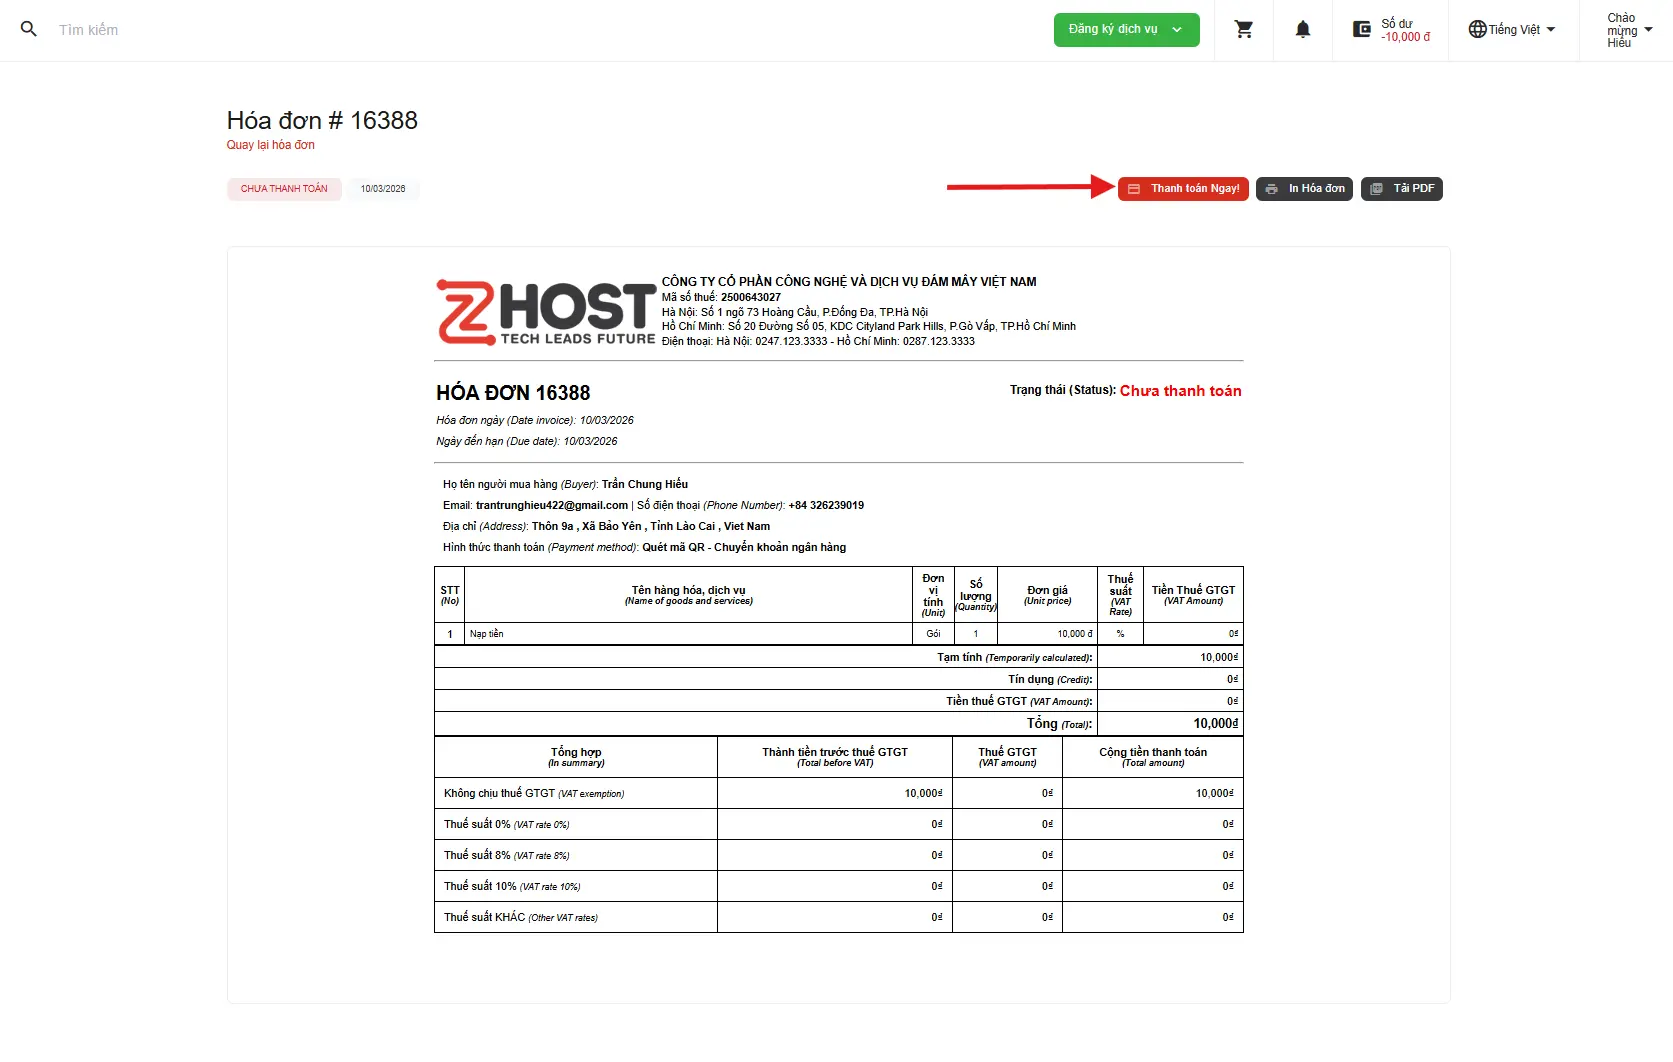1673x1062 pixels.
Task: Click the Tín dụng (Credit) row label
Action: 1050,679
